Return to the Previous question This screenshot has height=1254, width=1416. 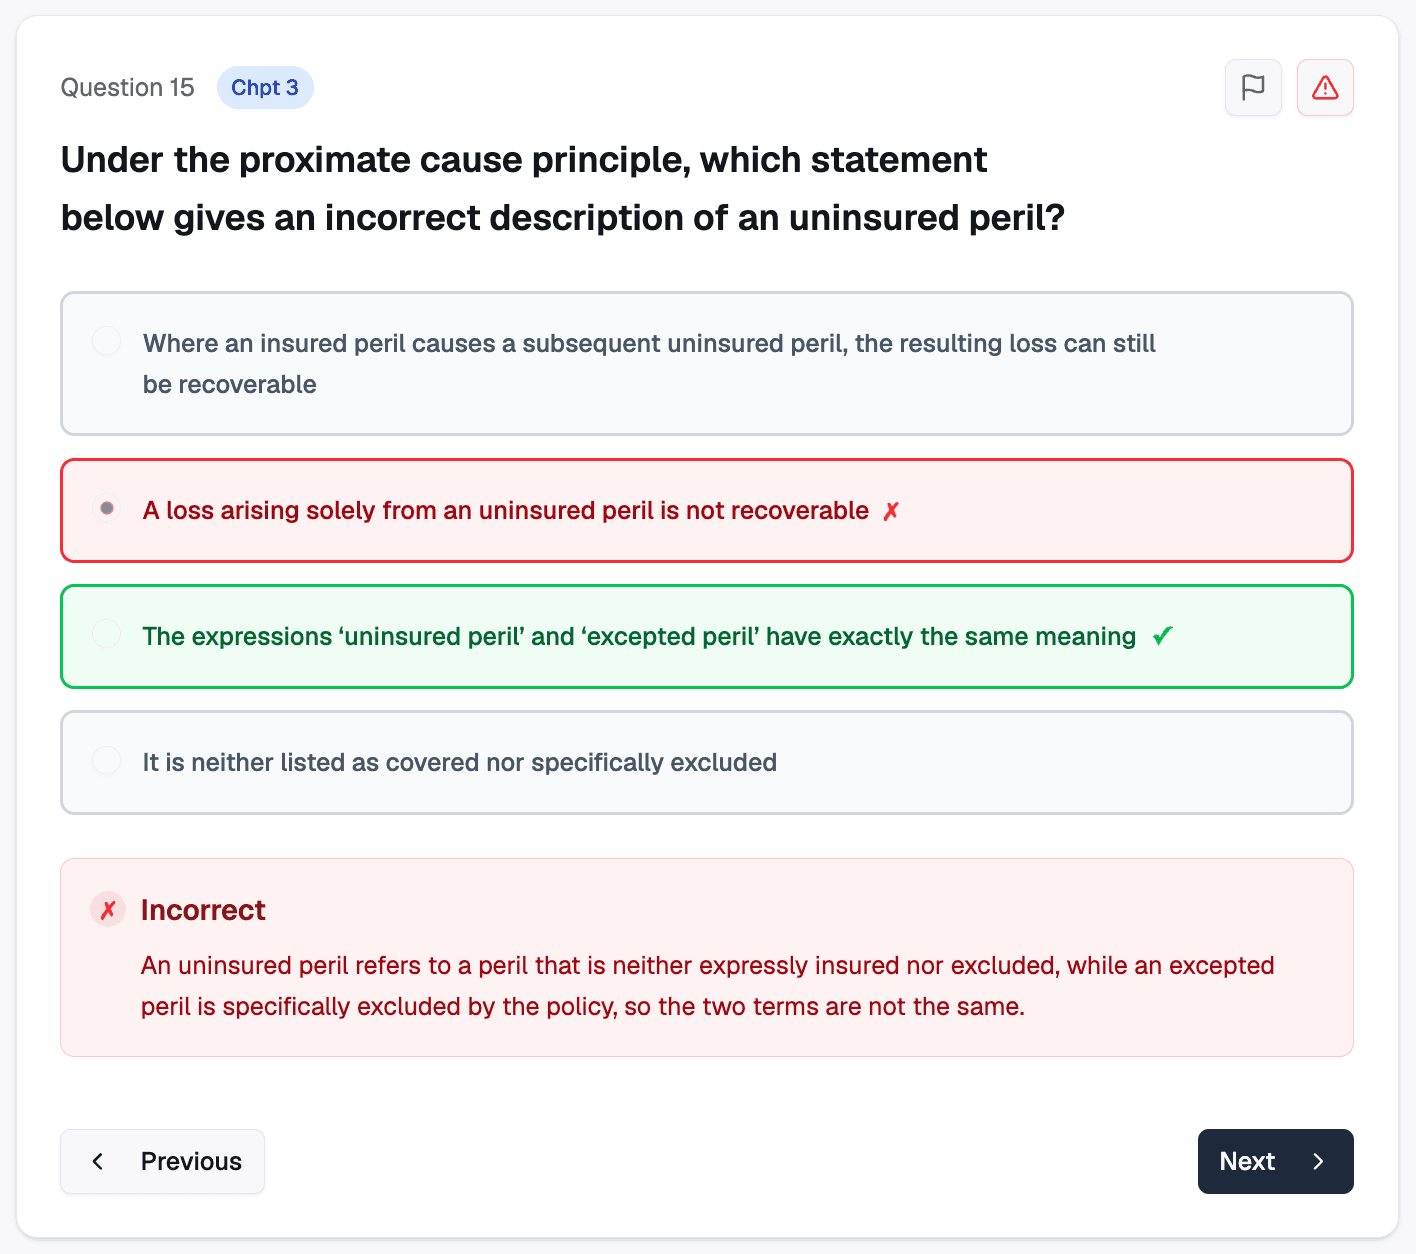[162, 1161]
